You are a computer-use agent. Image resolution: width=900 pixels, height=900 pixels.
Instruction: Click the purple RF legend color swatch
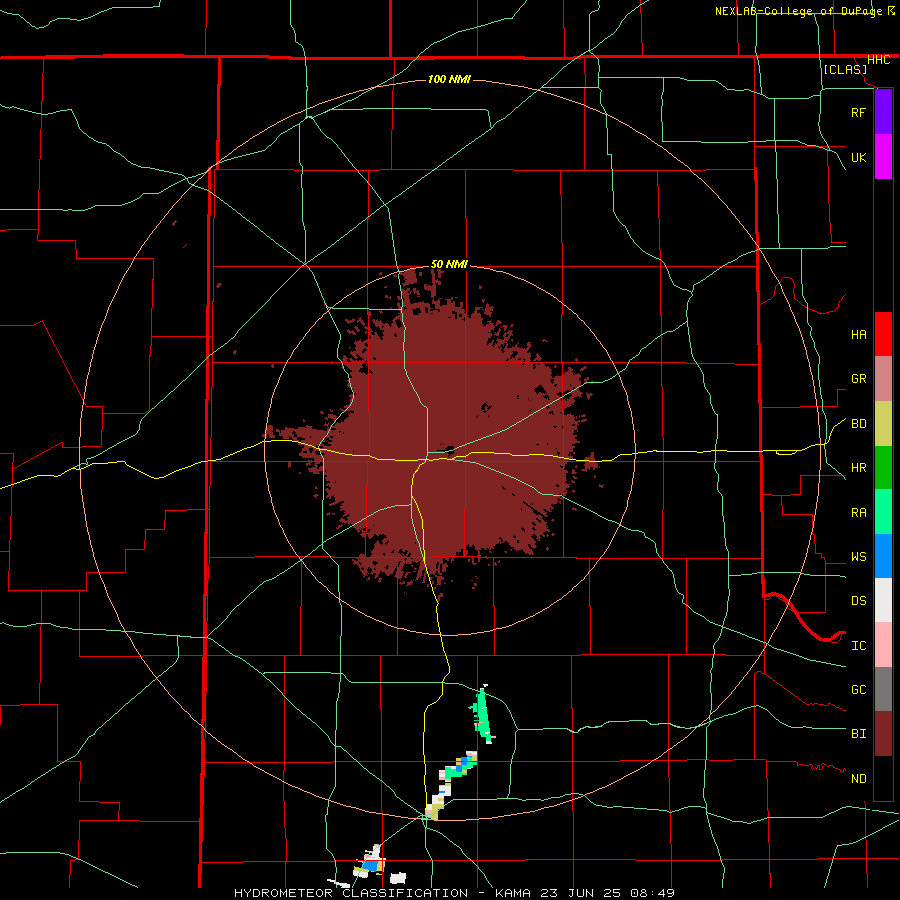pyautogui.click(x=883, y=111)
